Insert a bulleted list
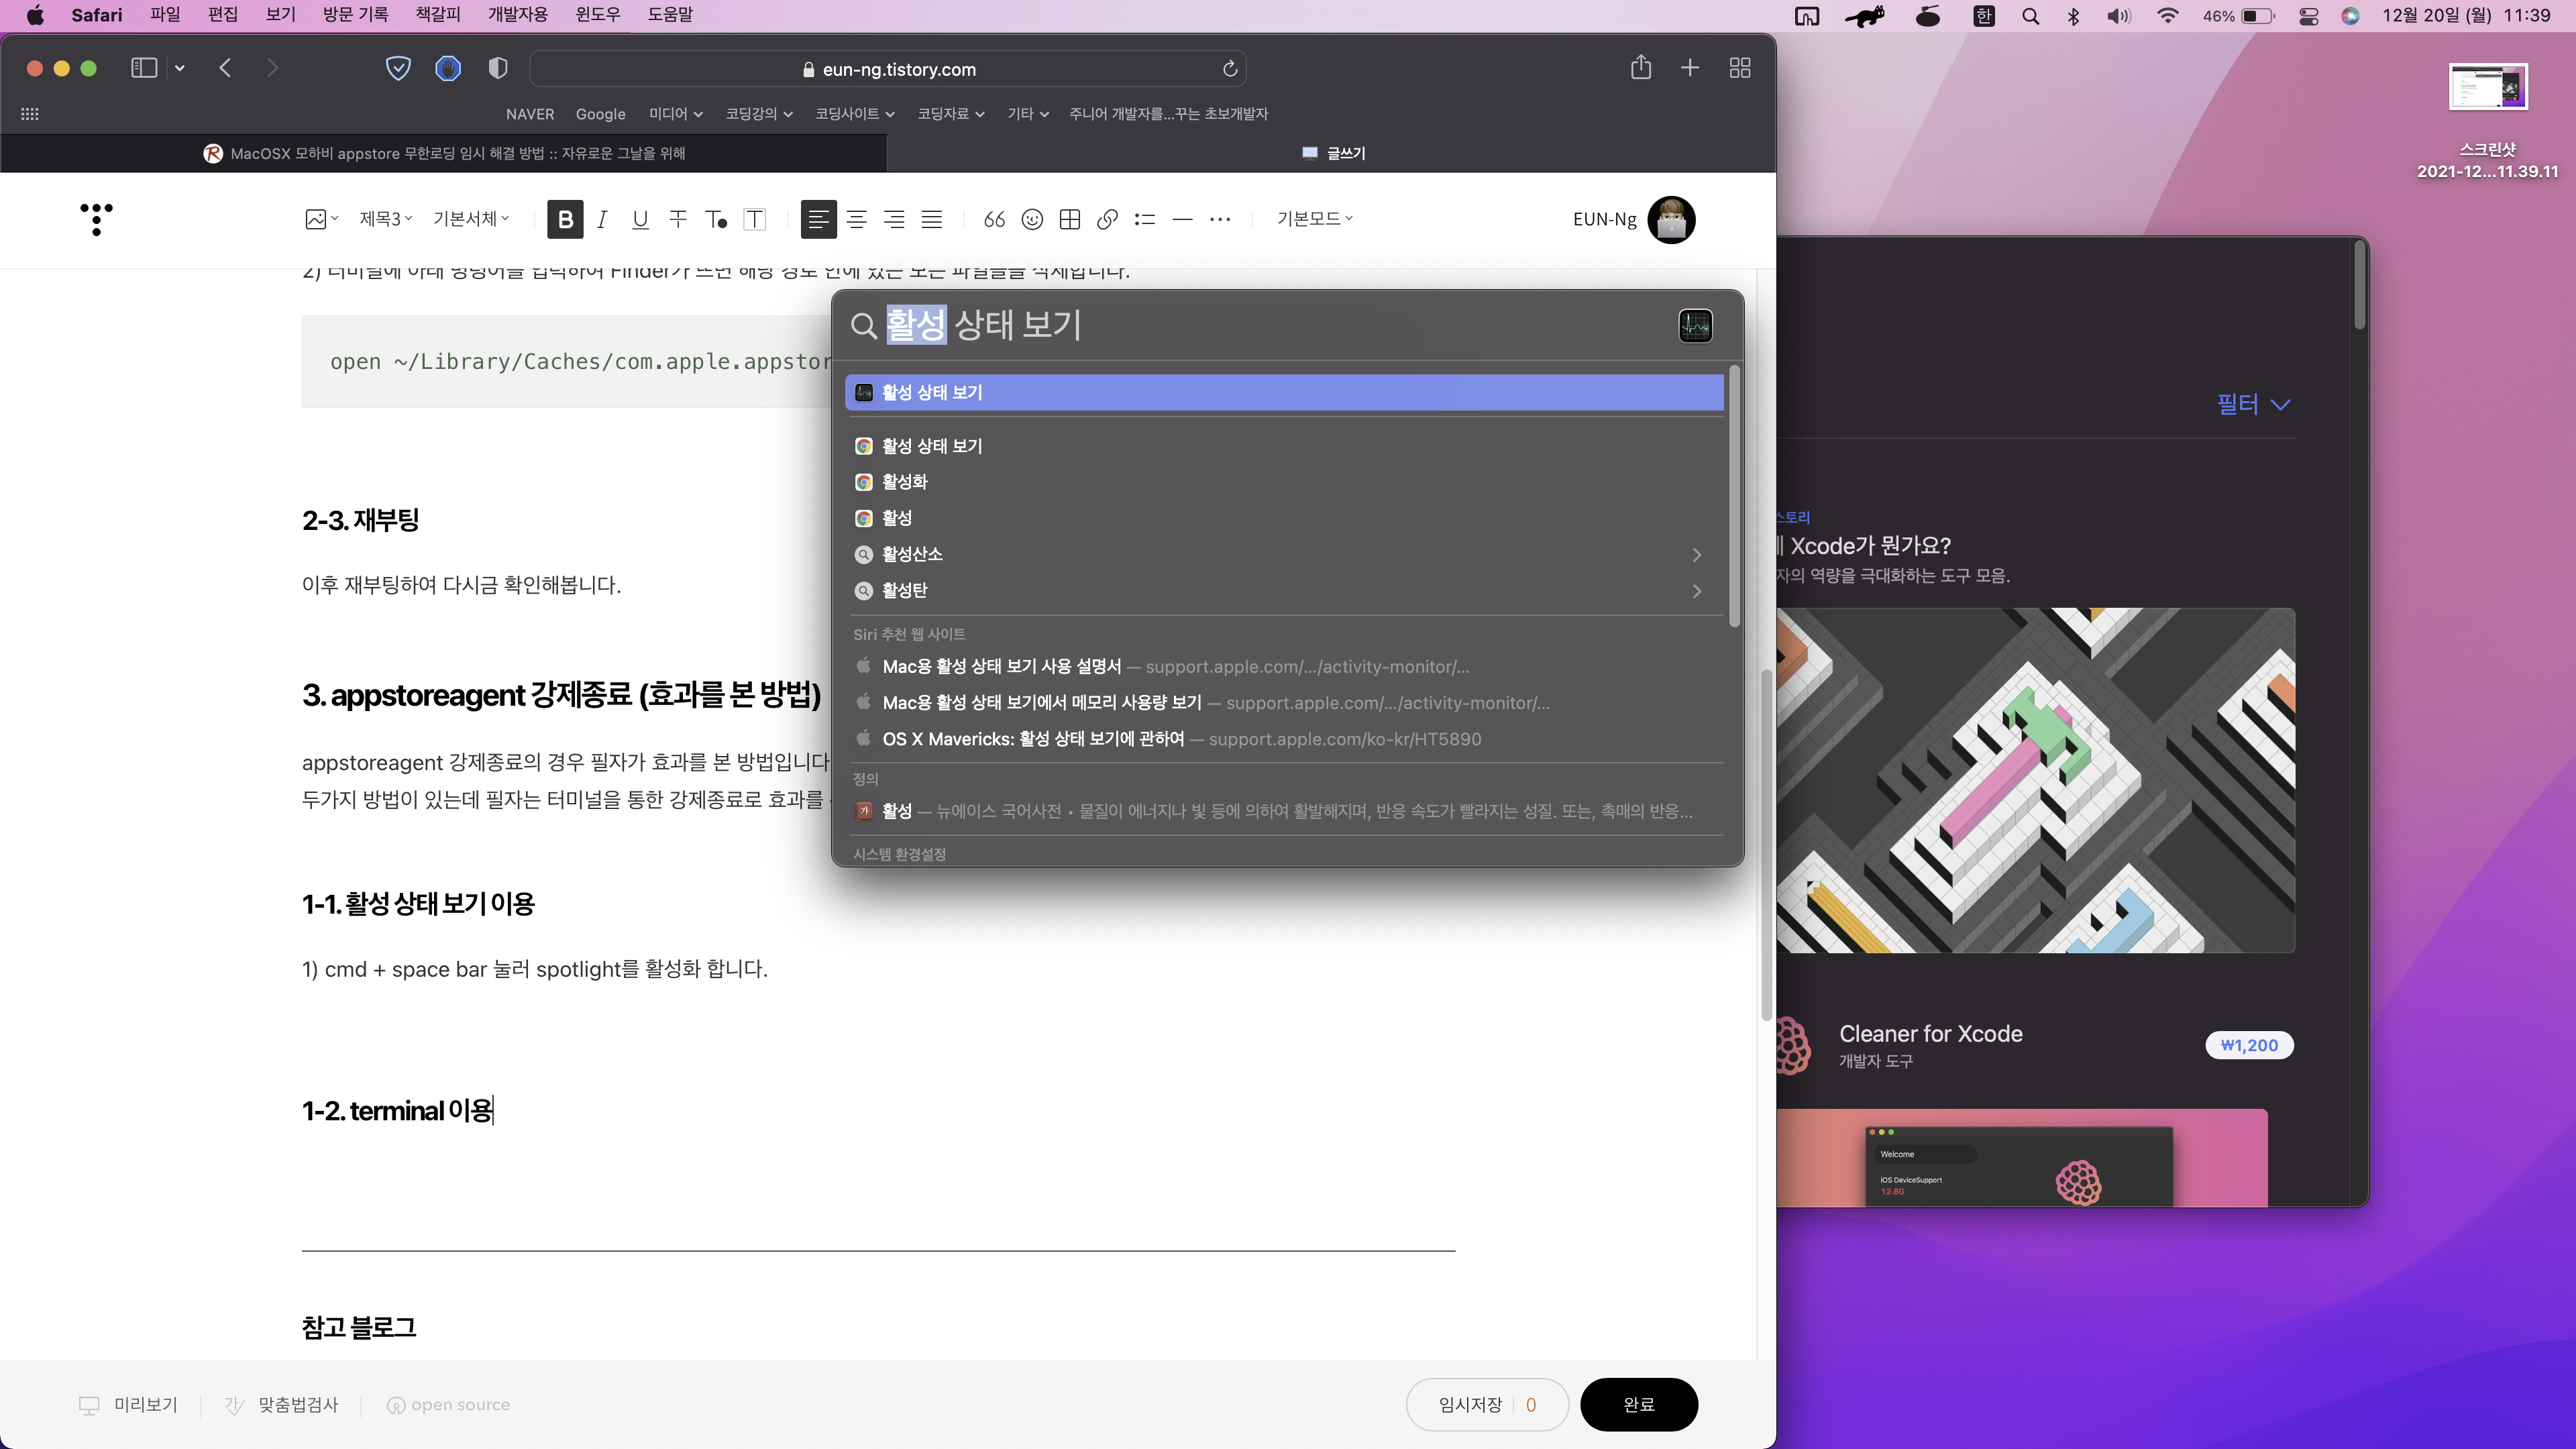The image size is (2576, 1449). 1145,219
